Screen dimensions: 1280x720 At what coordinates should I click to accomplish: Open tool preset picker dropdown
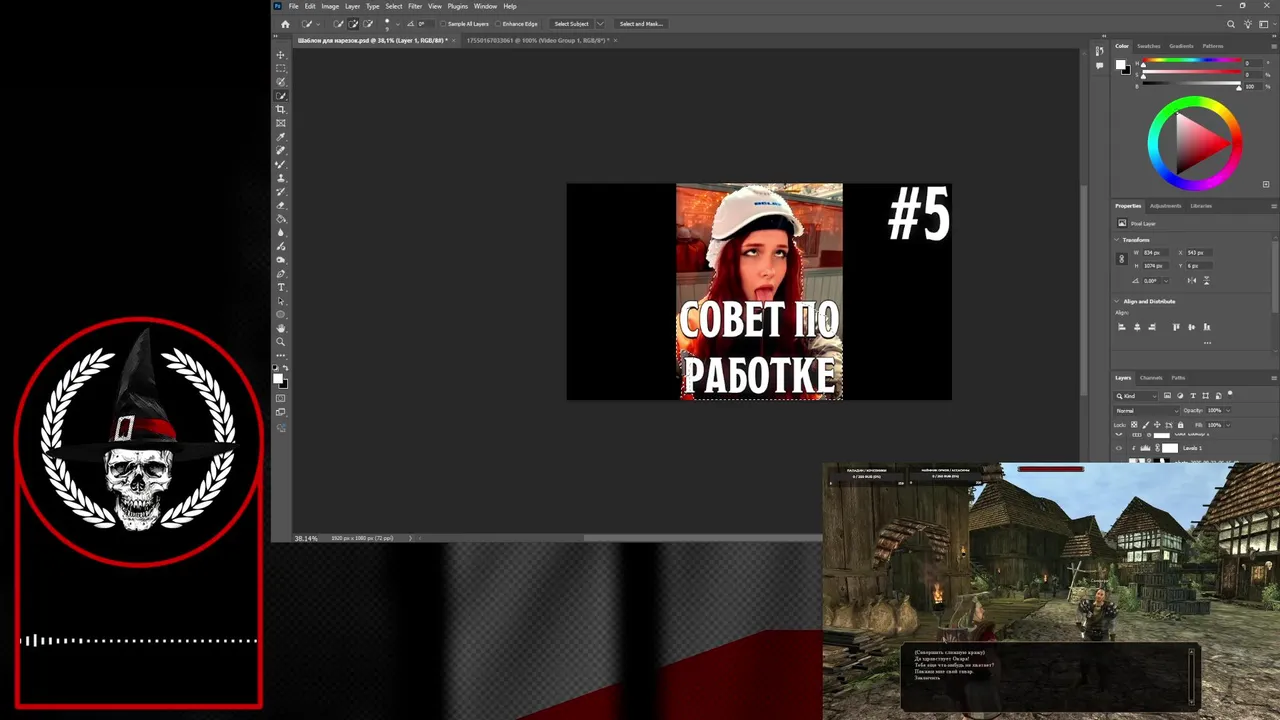click(319, 24)
